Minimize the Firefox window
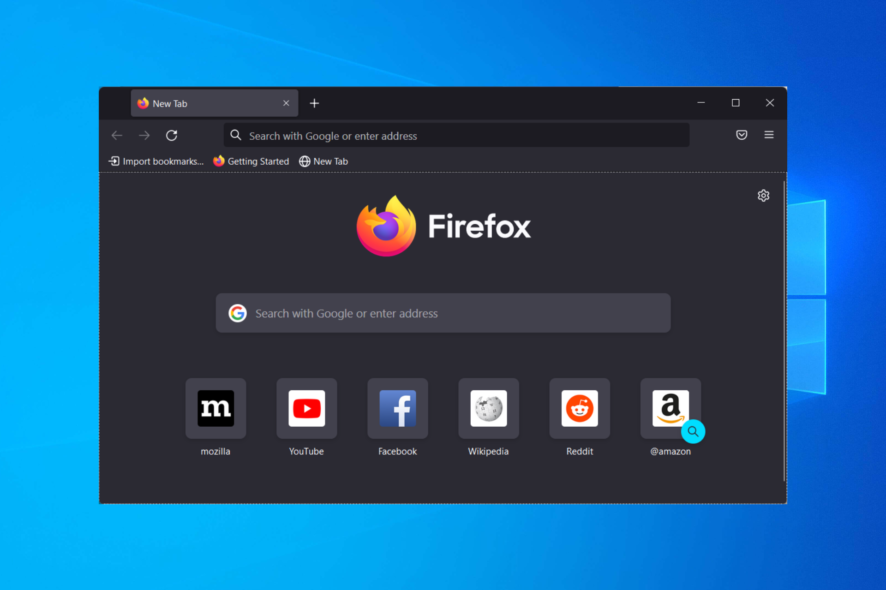Screen dimensions: 886x590 tap(701, 103)
